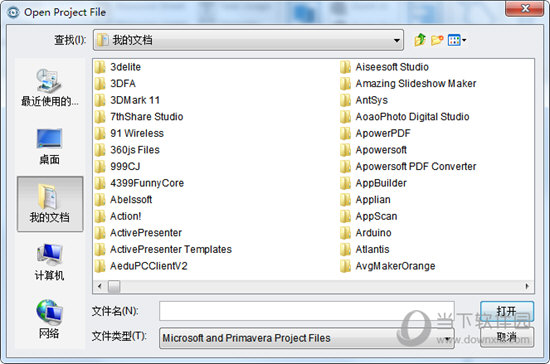Select the 999CJ folder

coord(118,167)
